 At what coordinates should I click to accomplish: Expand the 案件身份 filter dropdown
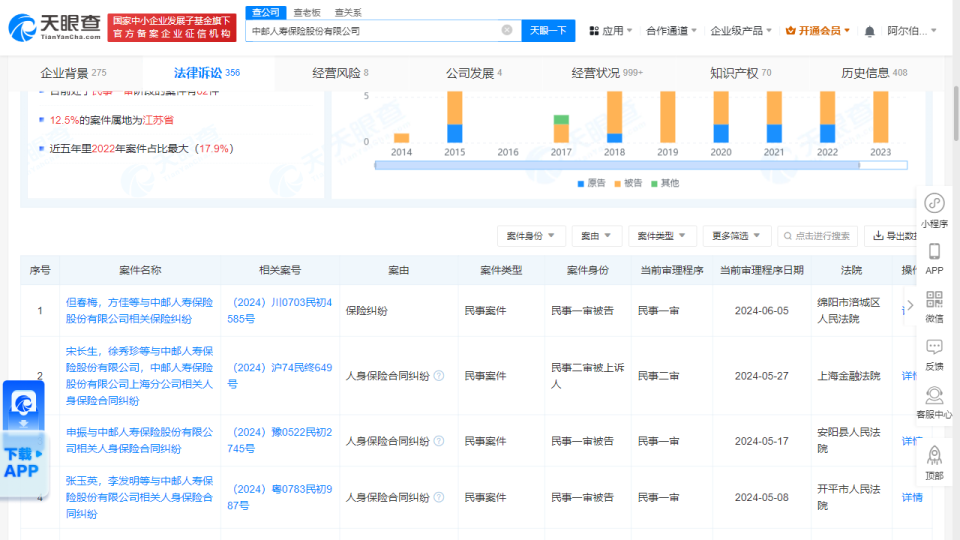coord(531,236)
